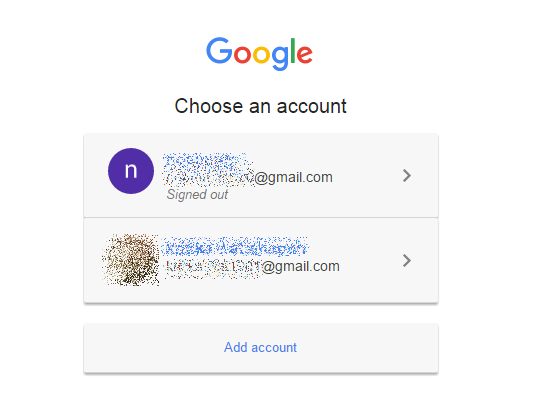Select the Gmail address in the second account row

click(252, 266)
